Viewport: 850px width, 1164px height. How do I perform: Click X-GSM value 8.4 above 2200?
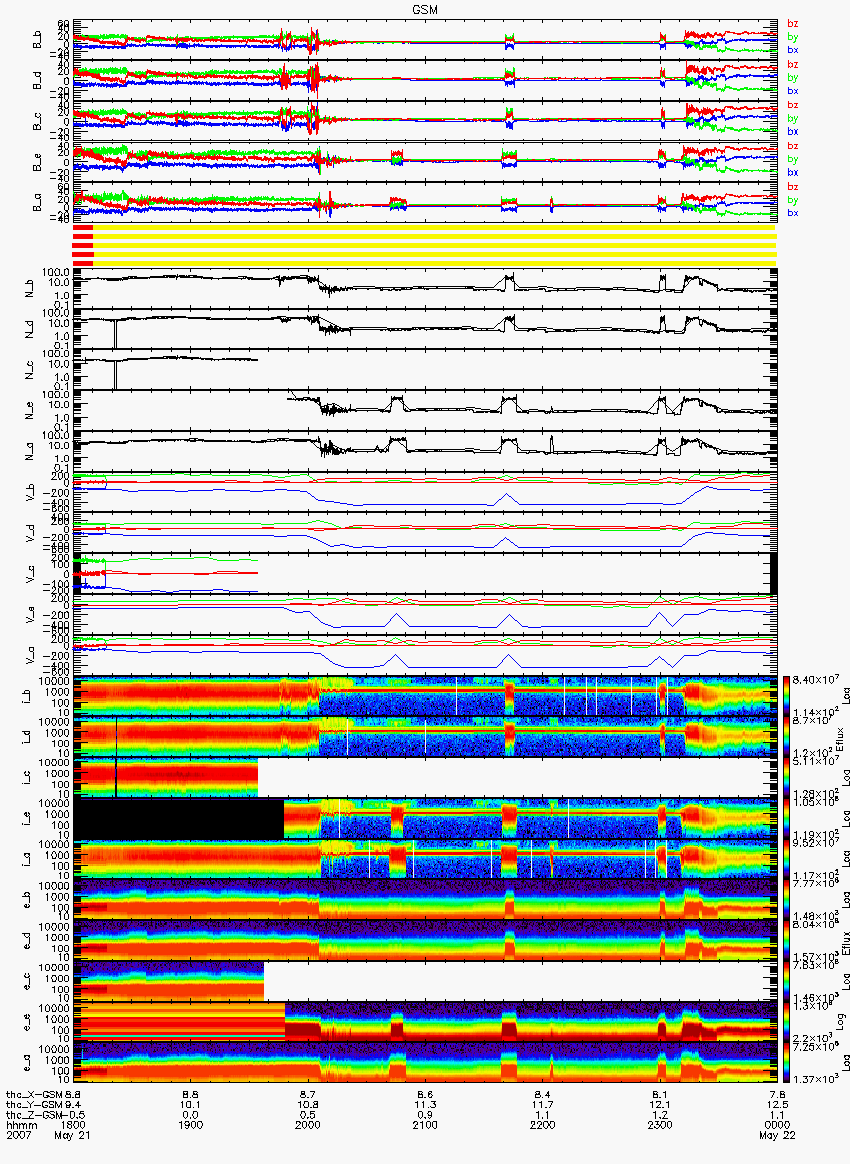[542, 1094]
